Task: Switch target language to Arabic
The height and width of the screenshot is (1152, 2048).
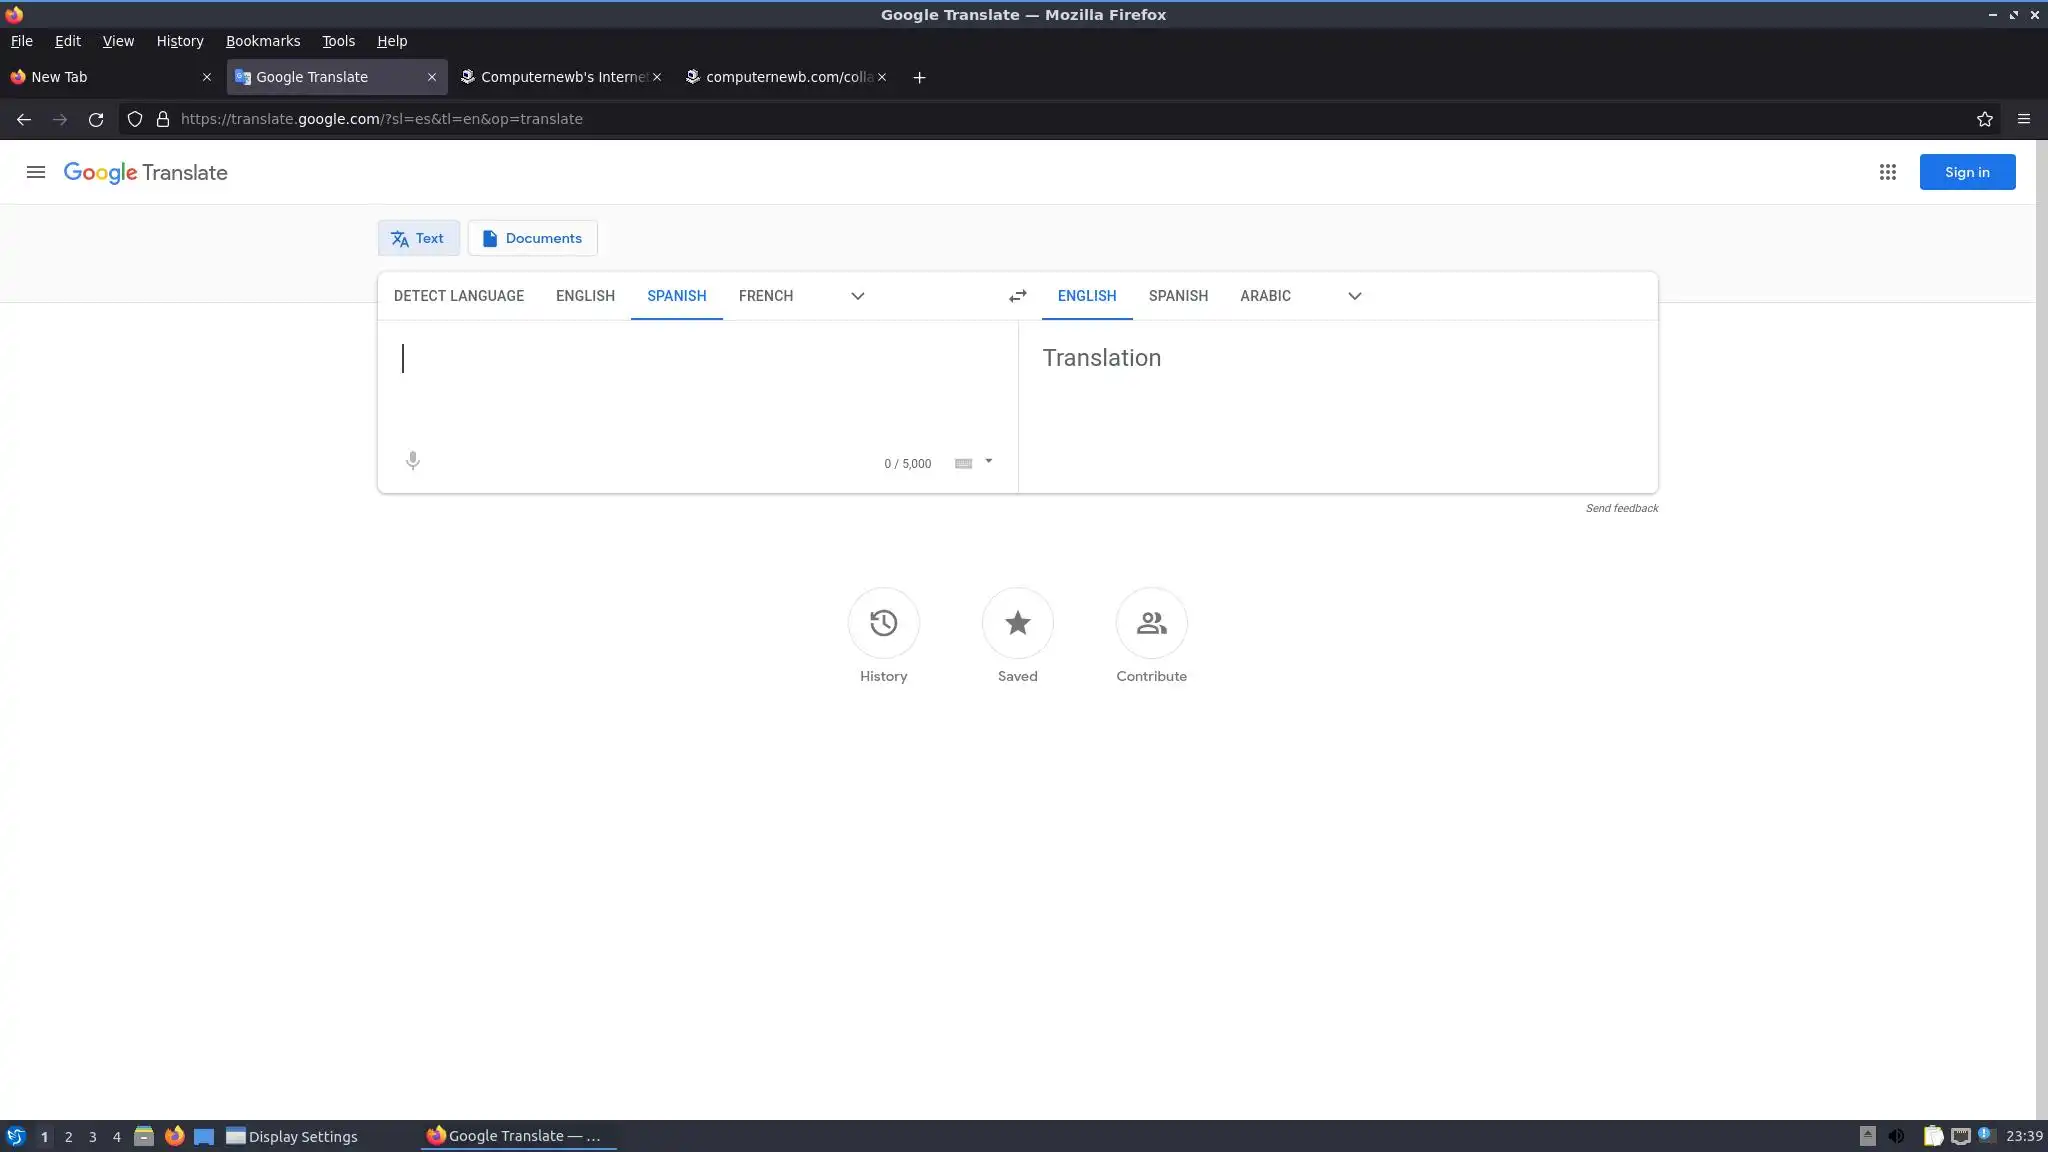Action: pyautogui.click(x=1265, y=296)
